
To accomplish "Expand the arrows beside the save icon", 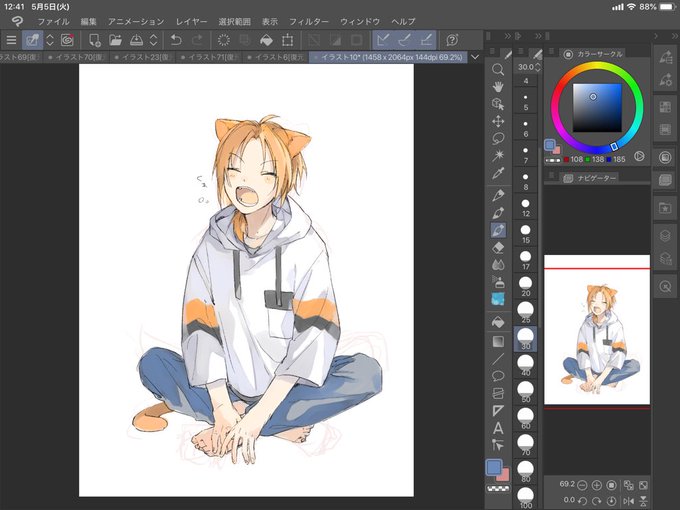I will click(x=153, y=40).
